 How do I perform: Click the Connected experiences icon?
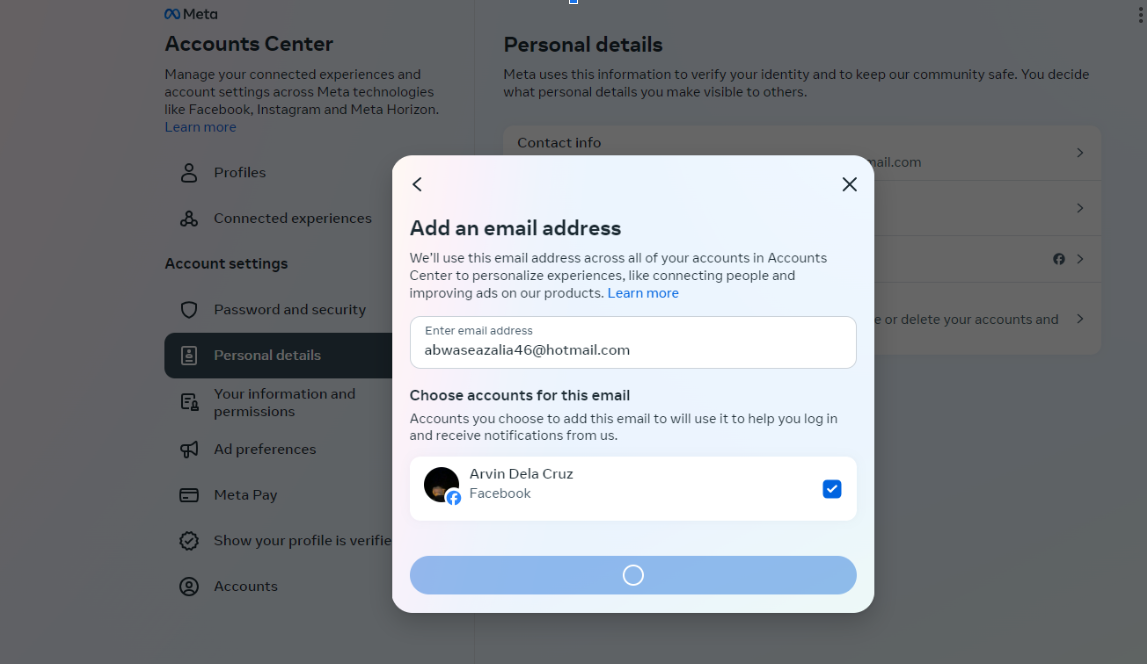(x=189, y=219)
